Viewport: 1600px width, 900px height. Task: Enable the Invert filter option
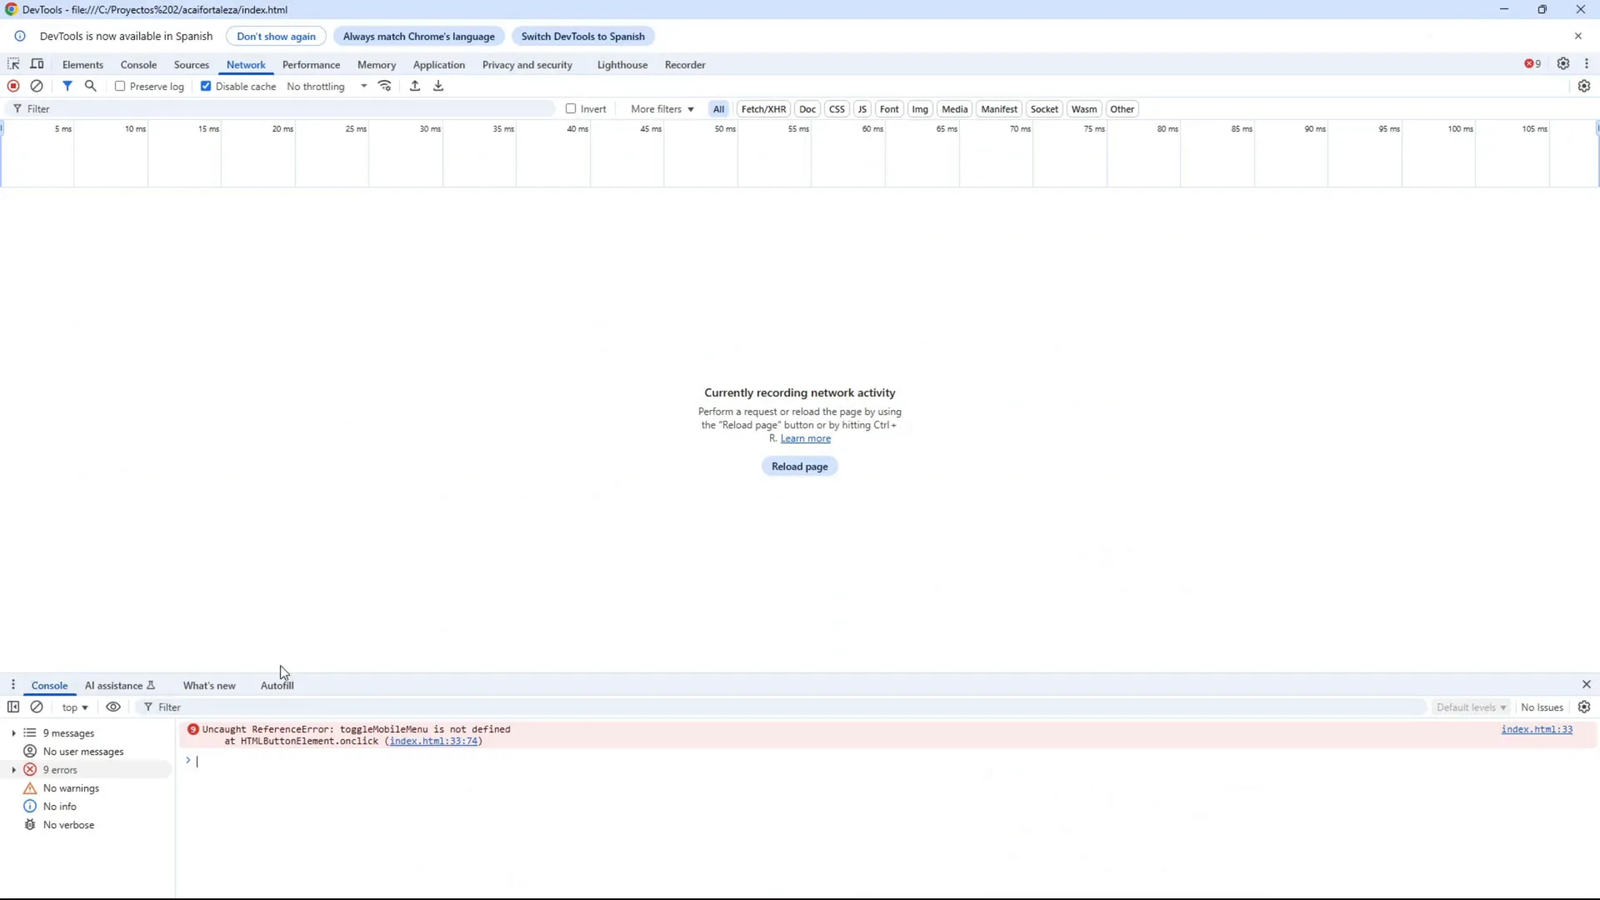tap(570, 108)
